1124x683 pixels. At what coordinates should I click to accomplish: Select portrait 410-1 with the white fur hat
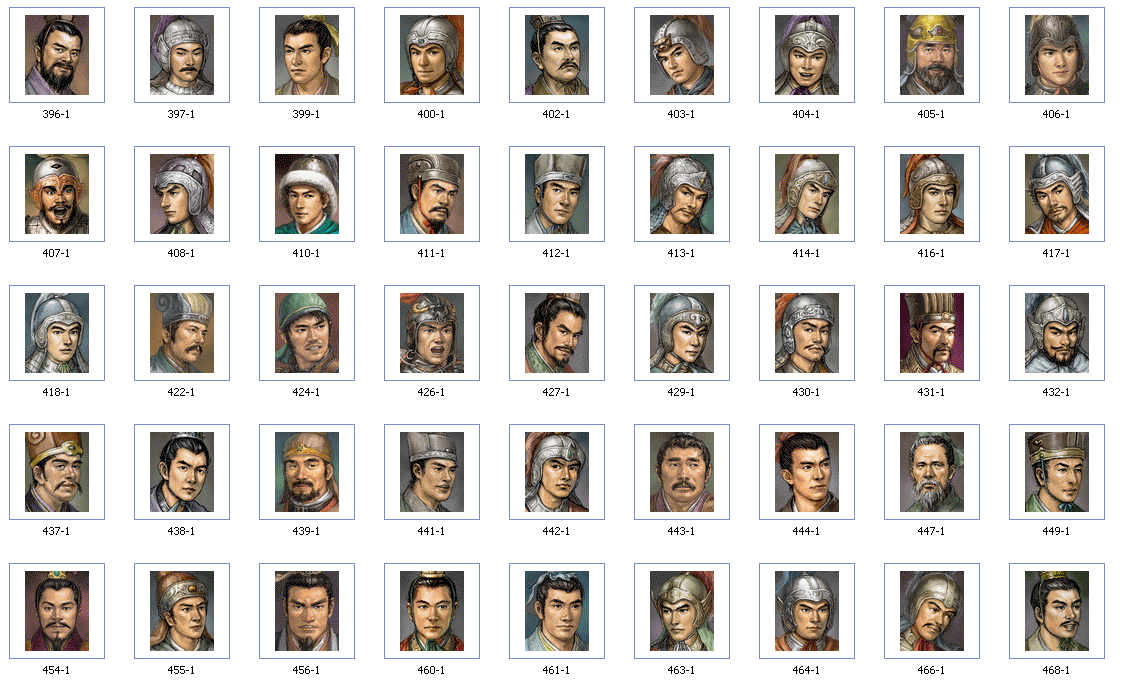tap(307, 194)
